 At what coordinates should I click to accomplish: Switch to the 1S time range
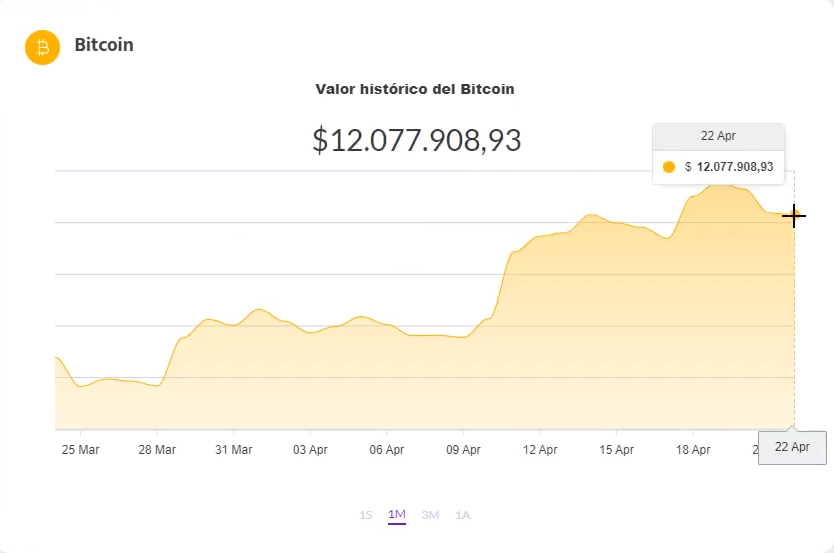(366, 515)
